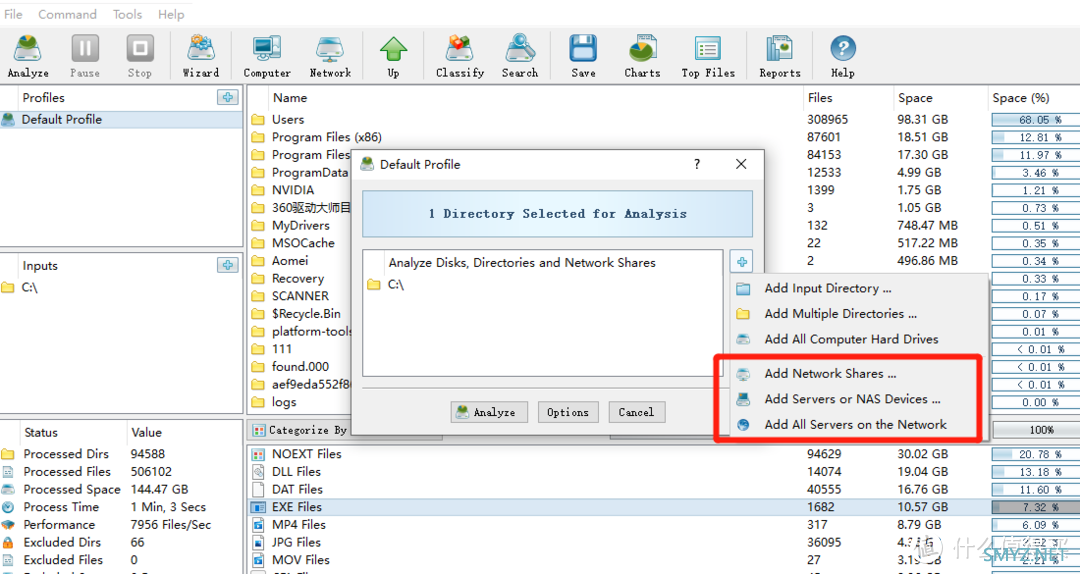Open the Help menu

coord(171,14)
